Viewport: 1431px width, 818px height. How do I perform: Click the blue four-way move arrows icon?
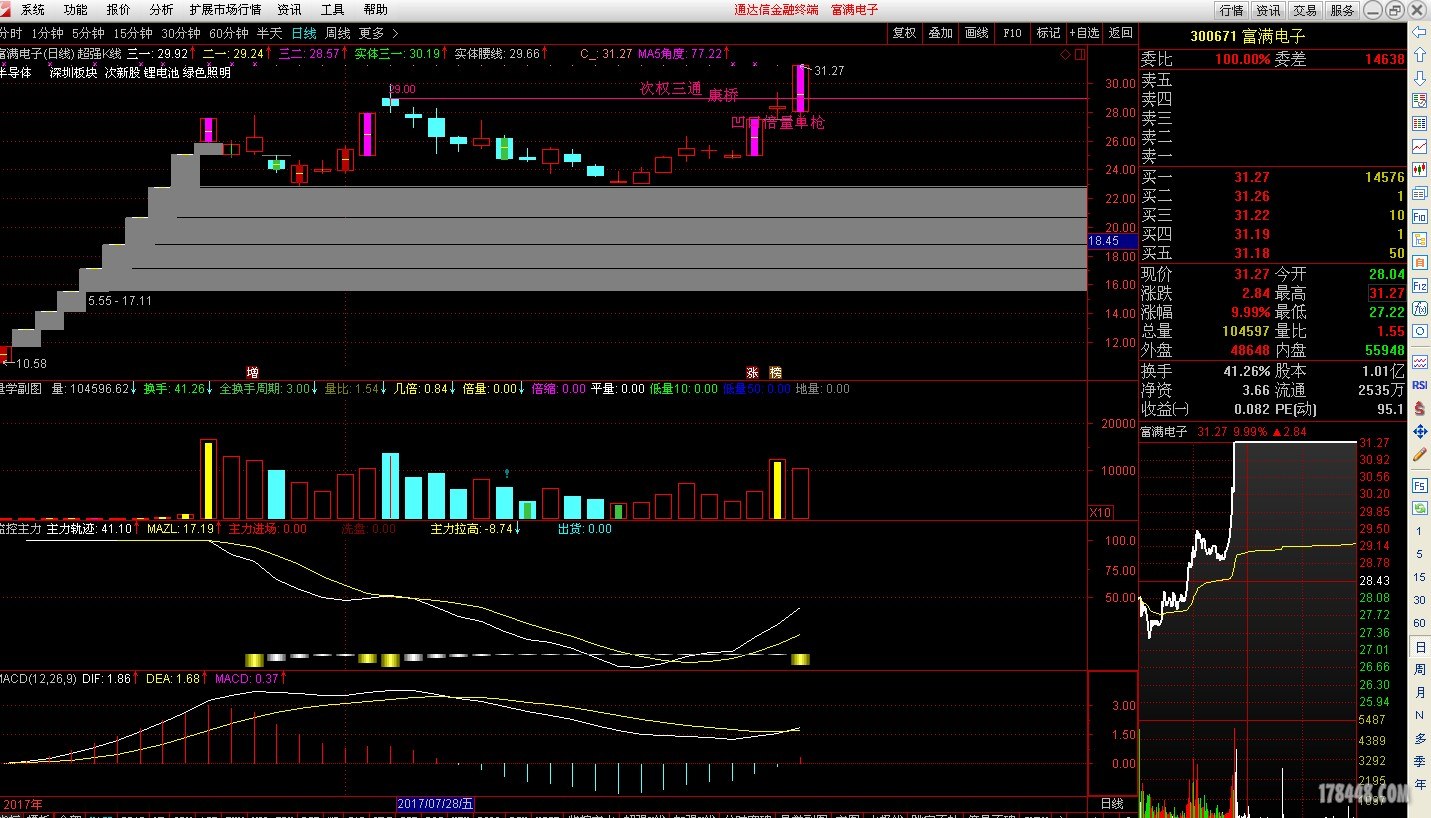coord(1419,432)
